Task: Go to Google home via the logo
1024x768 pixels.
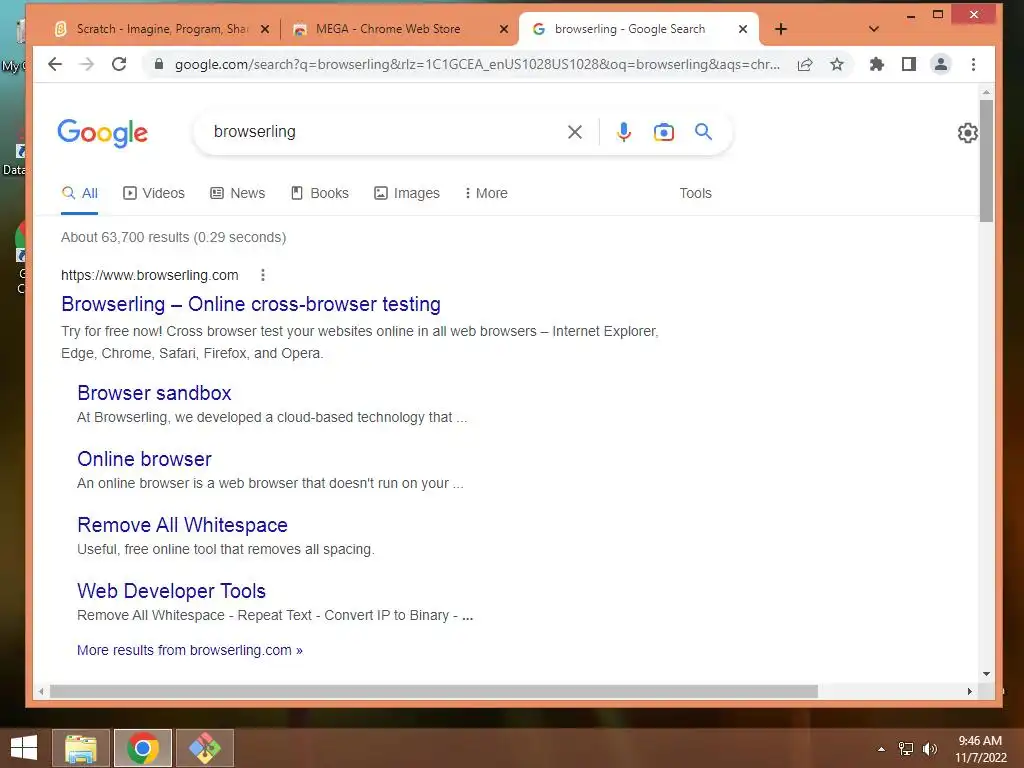Action: [103, 133]
